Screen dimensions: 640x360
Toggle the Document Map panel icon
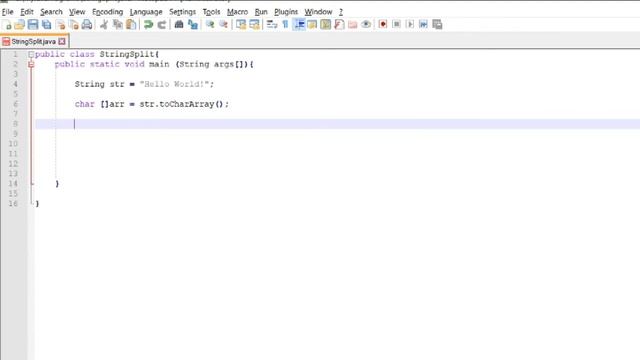326,24
